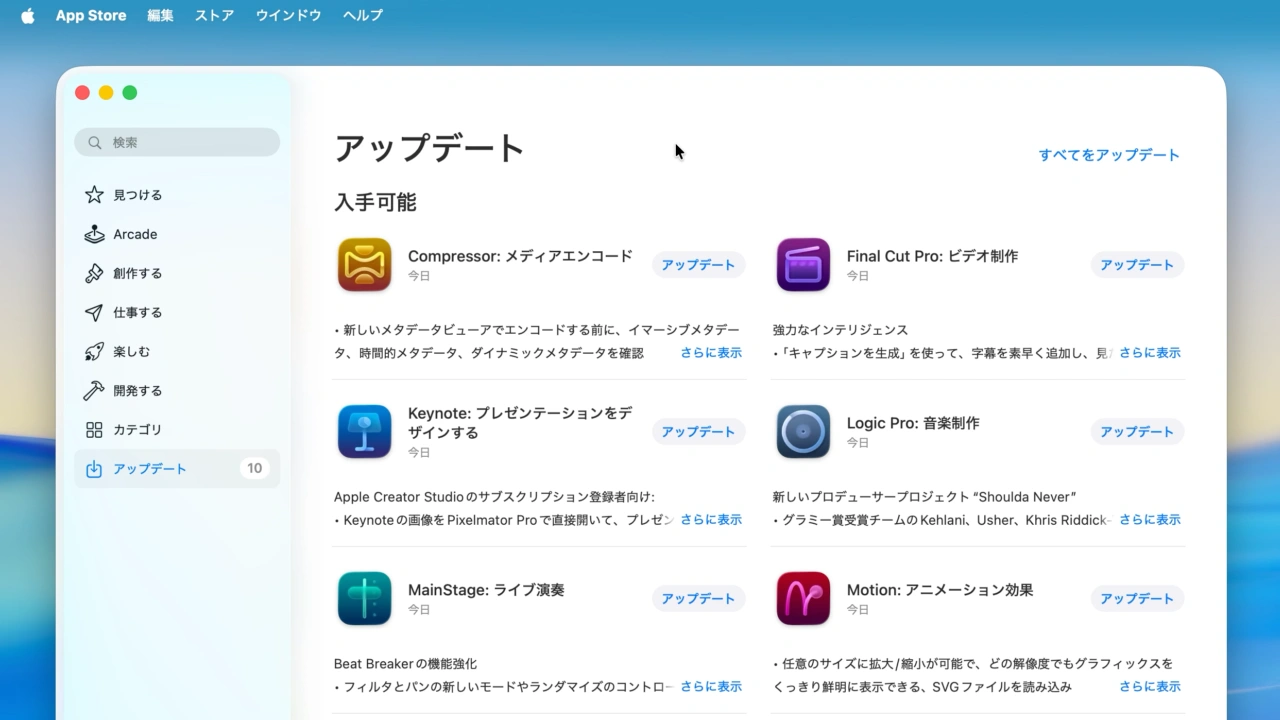
Task: Click the green zoom window button
Action: pos(130,93)
